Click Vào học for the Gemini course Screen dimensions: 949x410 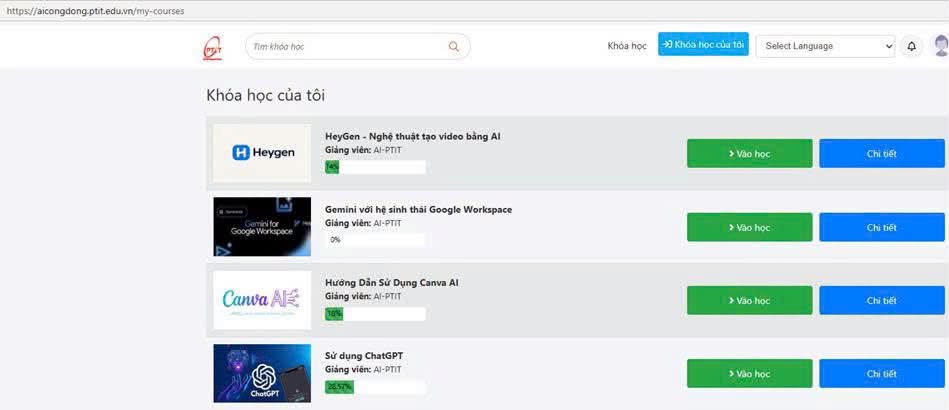pos(749,228)
